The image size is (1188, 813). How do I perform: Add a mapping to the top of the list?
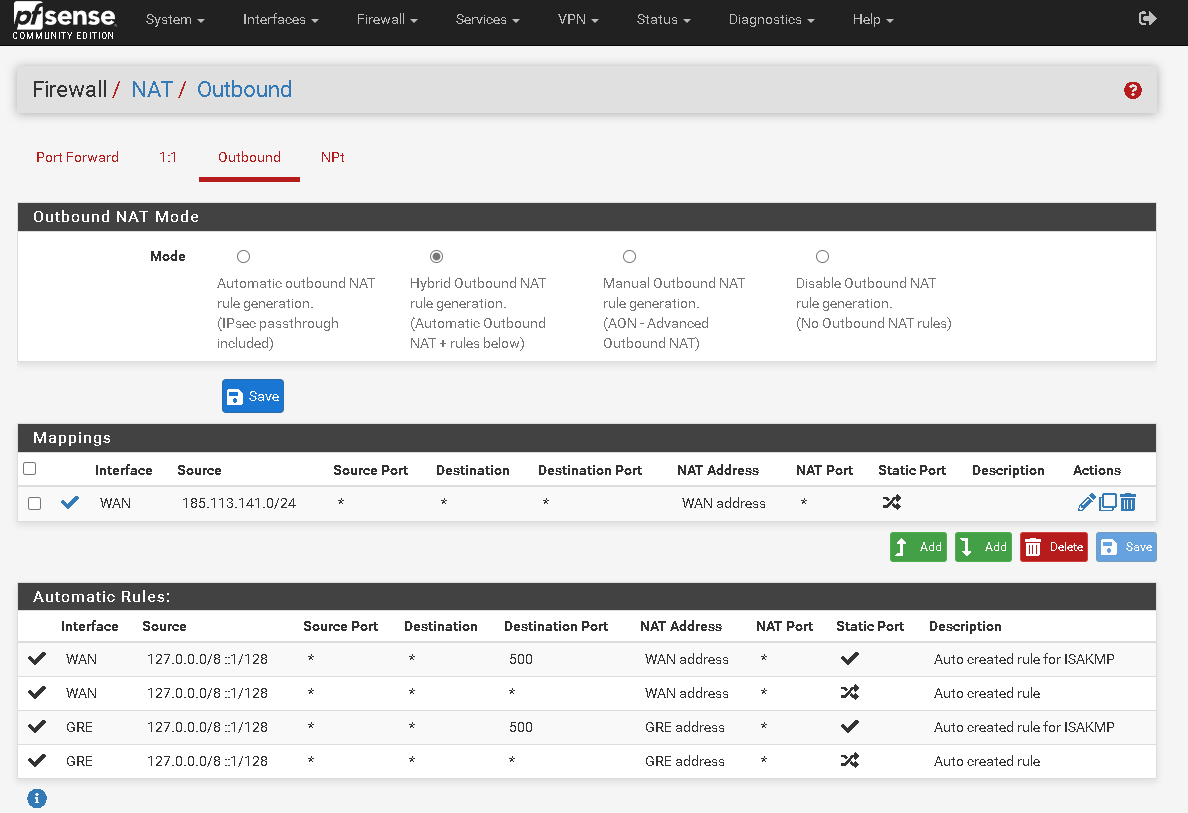point(918,547)
